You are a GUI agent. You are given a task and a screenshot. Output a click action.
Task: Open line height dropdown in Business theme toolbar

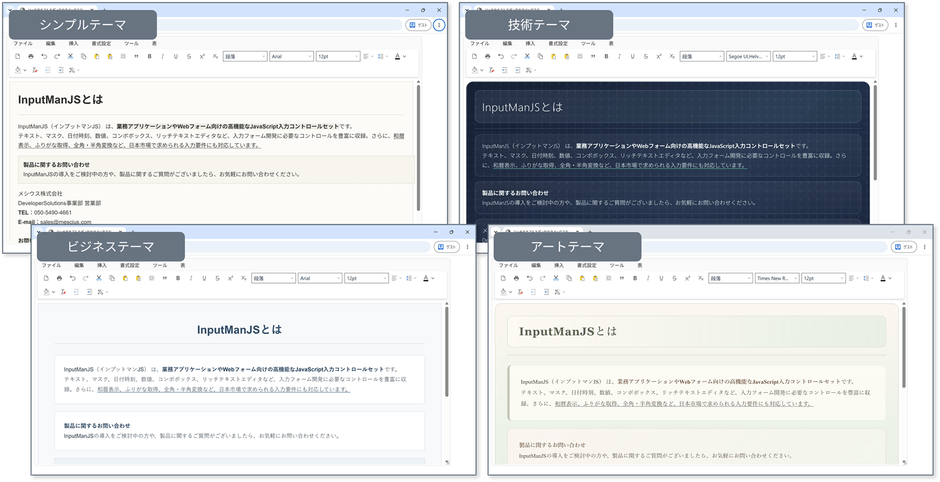coord(411,278)
